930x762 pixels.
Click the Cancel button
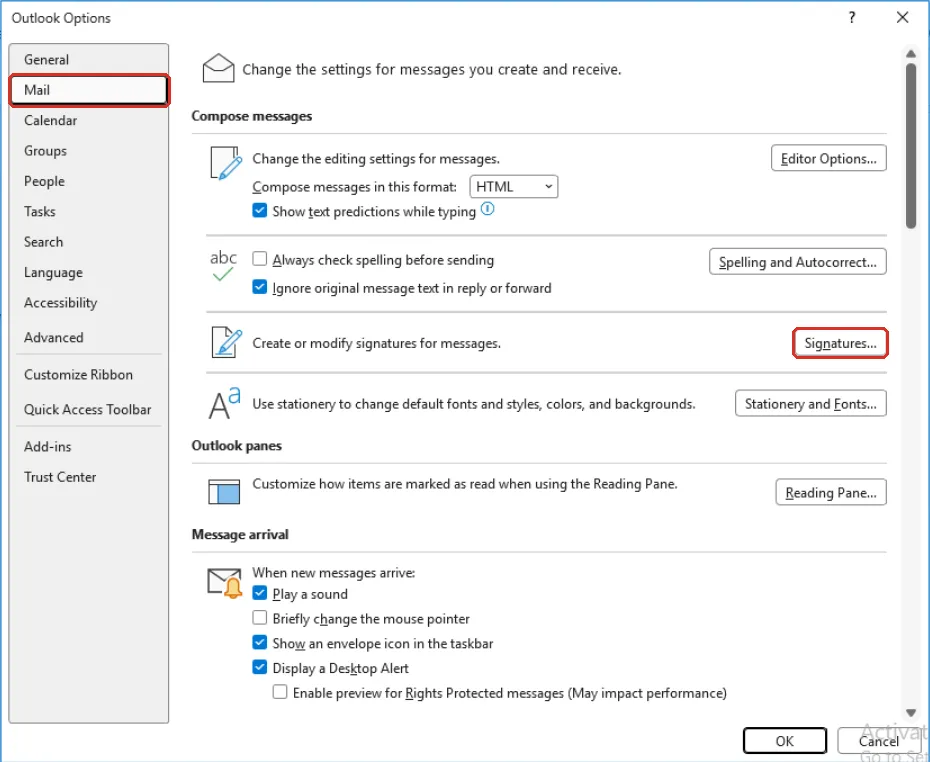click(x=878, y=741)
